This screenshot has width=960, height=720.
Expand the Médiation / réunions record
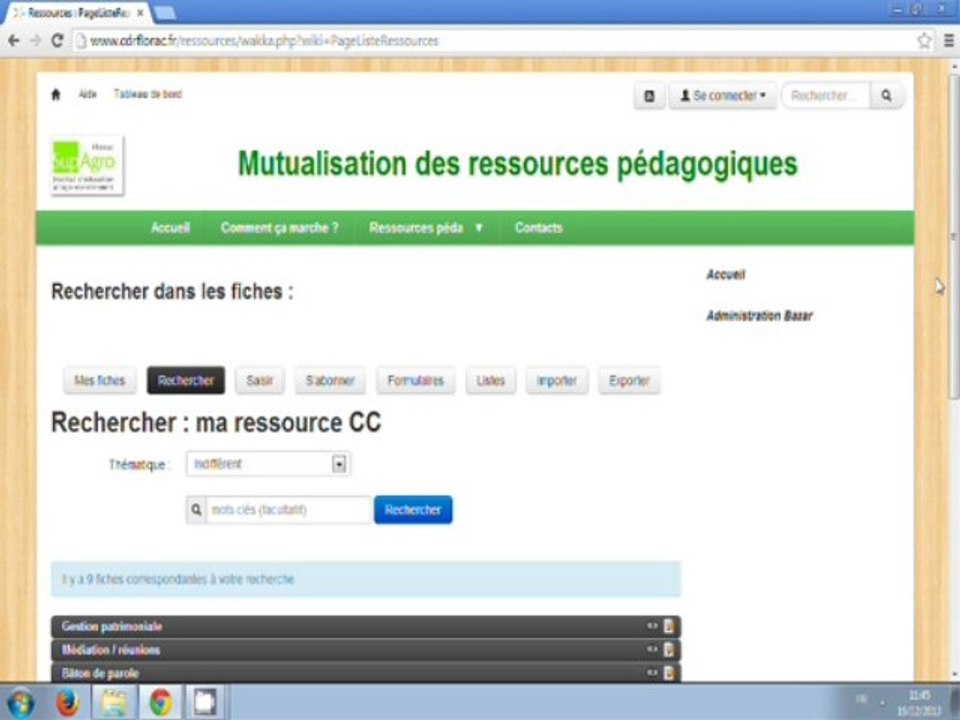click(366, 650)
